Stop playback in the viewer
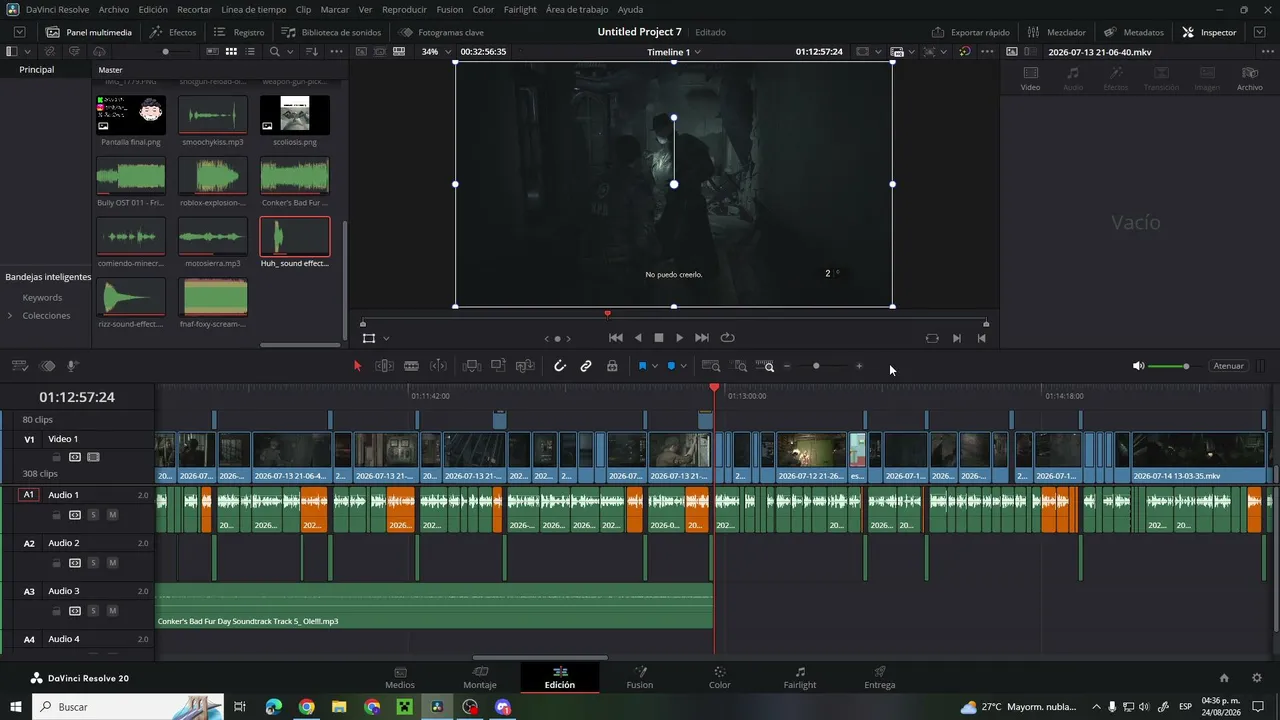This screenshot has height=720, width=1280. 659,338
